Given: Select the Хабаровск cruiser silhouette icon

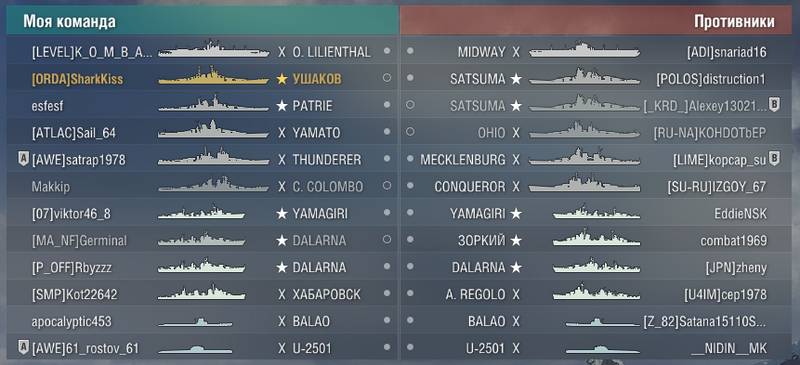Looking at the screenshot, I should tap(202, 292).
